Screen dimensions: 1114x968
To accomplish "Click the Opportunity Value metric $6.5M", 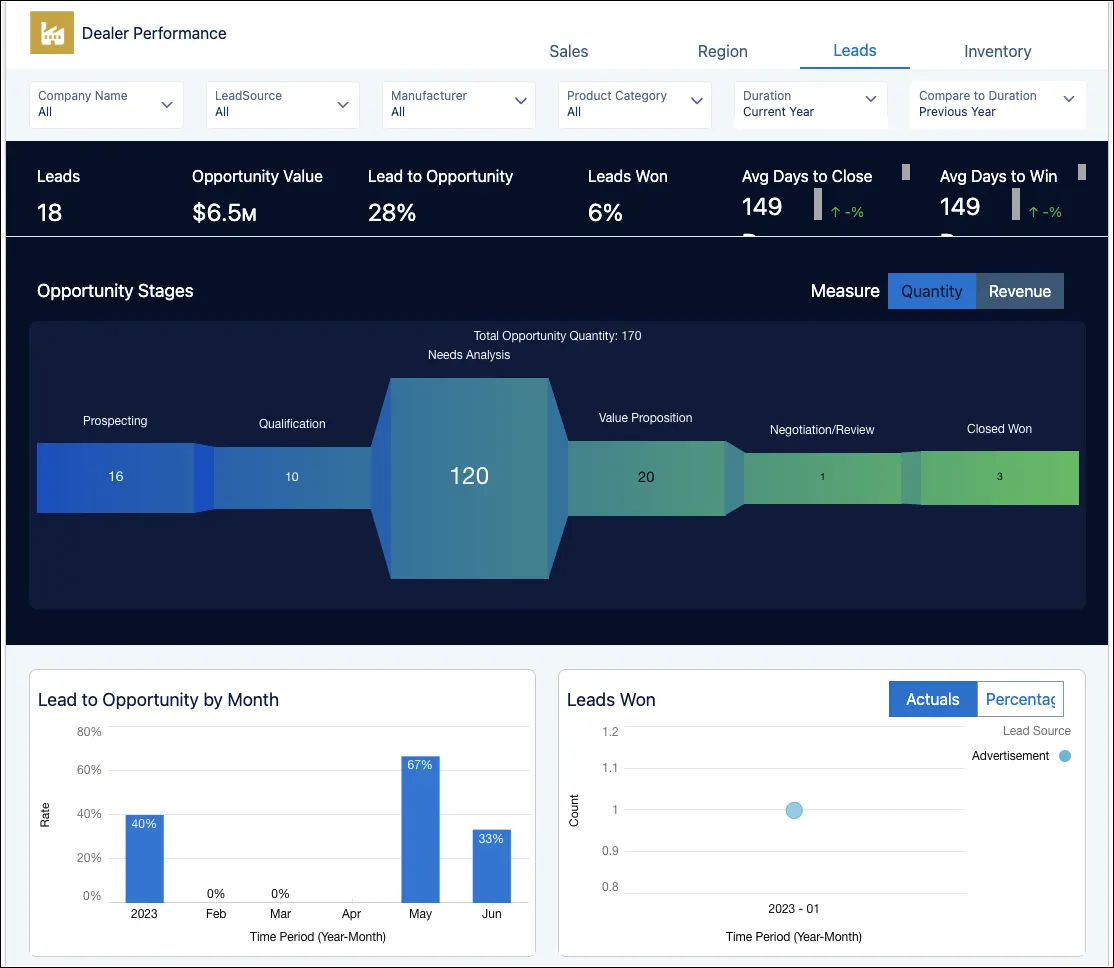I will point(224,213).
